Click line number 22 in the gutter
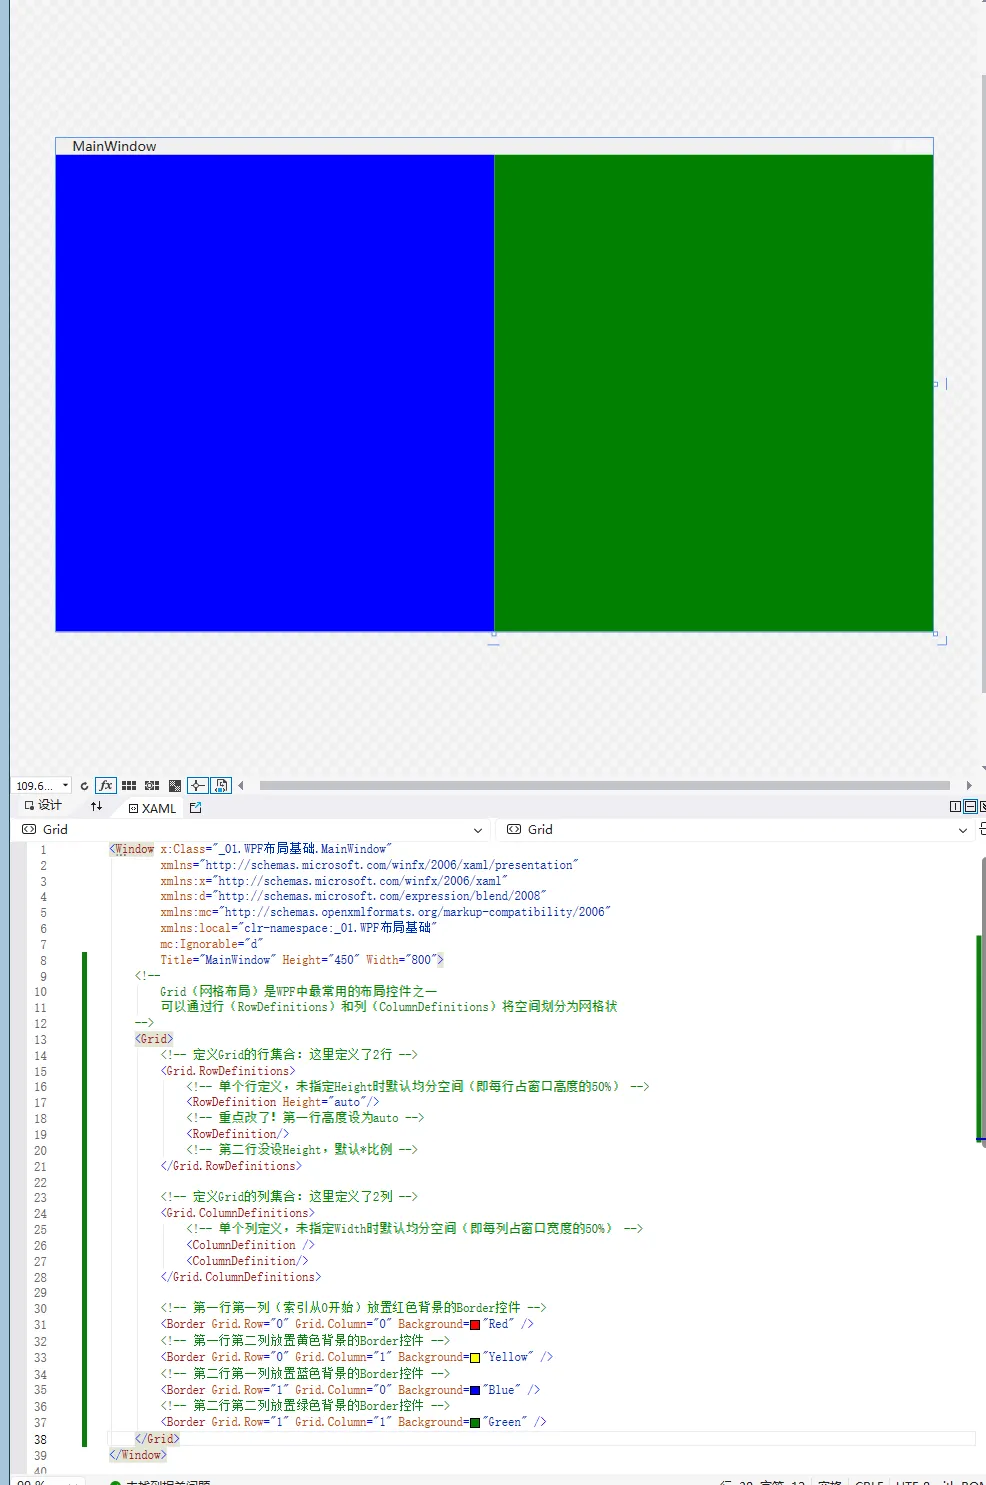This screenshot has height=1485, width=986. tap(40, 1182)
